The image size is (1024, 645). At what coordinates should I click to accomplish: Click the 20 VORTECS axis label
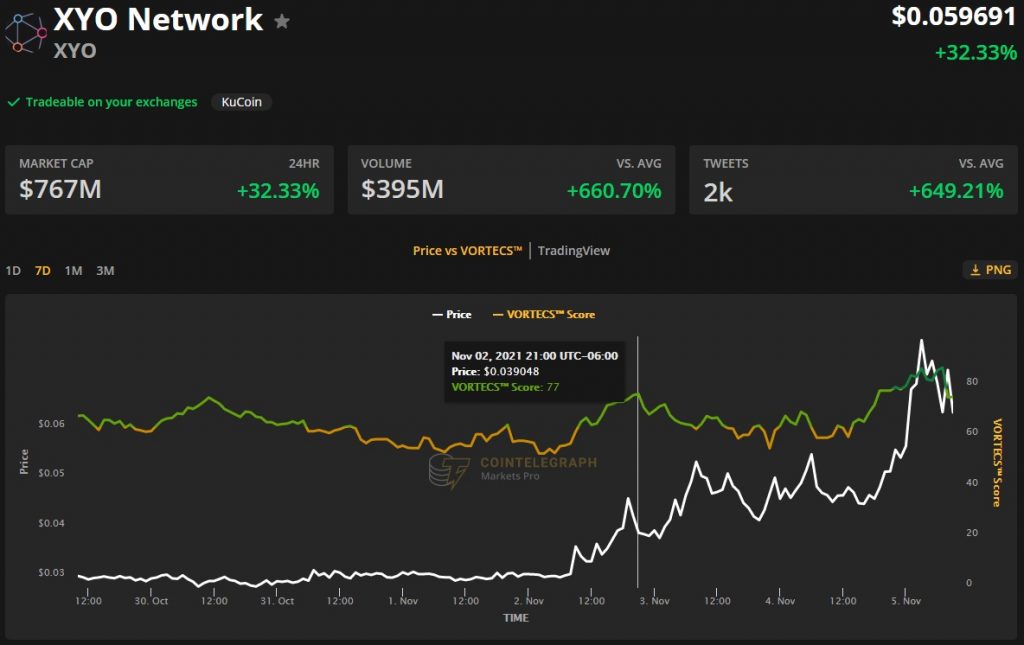pyautogui.click(x=972, y=533)
